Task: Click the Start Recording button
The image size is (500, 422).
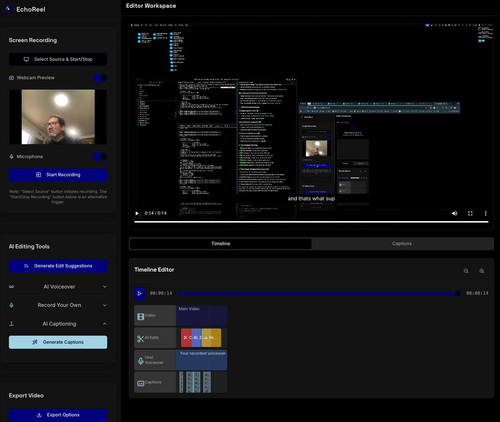Action: (58, 175)
